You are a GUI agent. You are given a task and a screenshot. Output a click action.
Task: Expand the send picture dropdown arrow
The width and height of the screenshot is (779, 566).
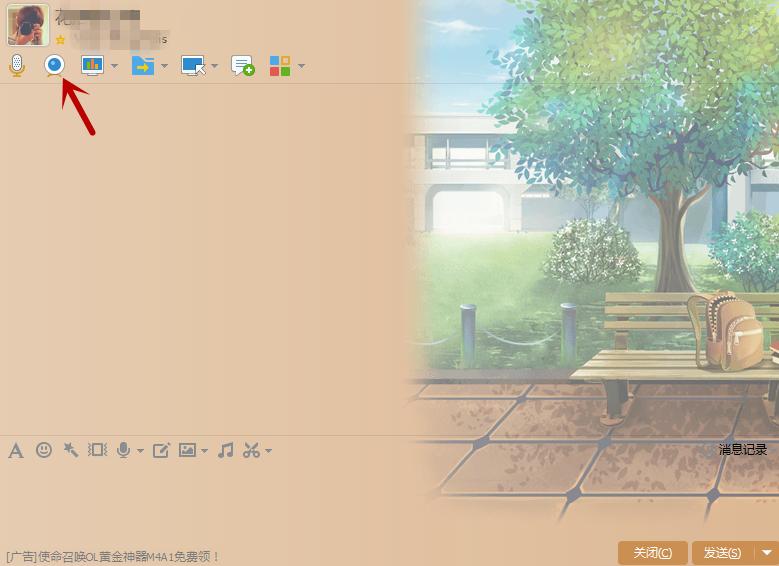click(204, 451)
